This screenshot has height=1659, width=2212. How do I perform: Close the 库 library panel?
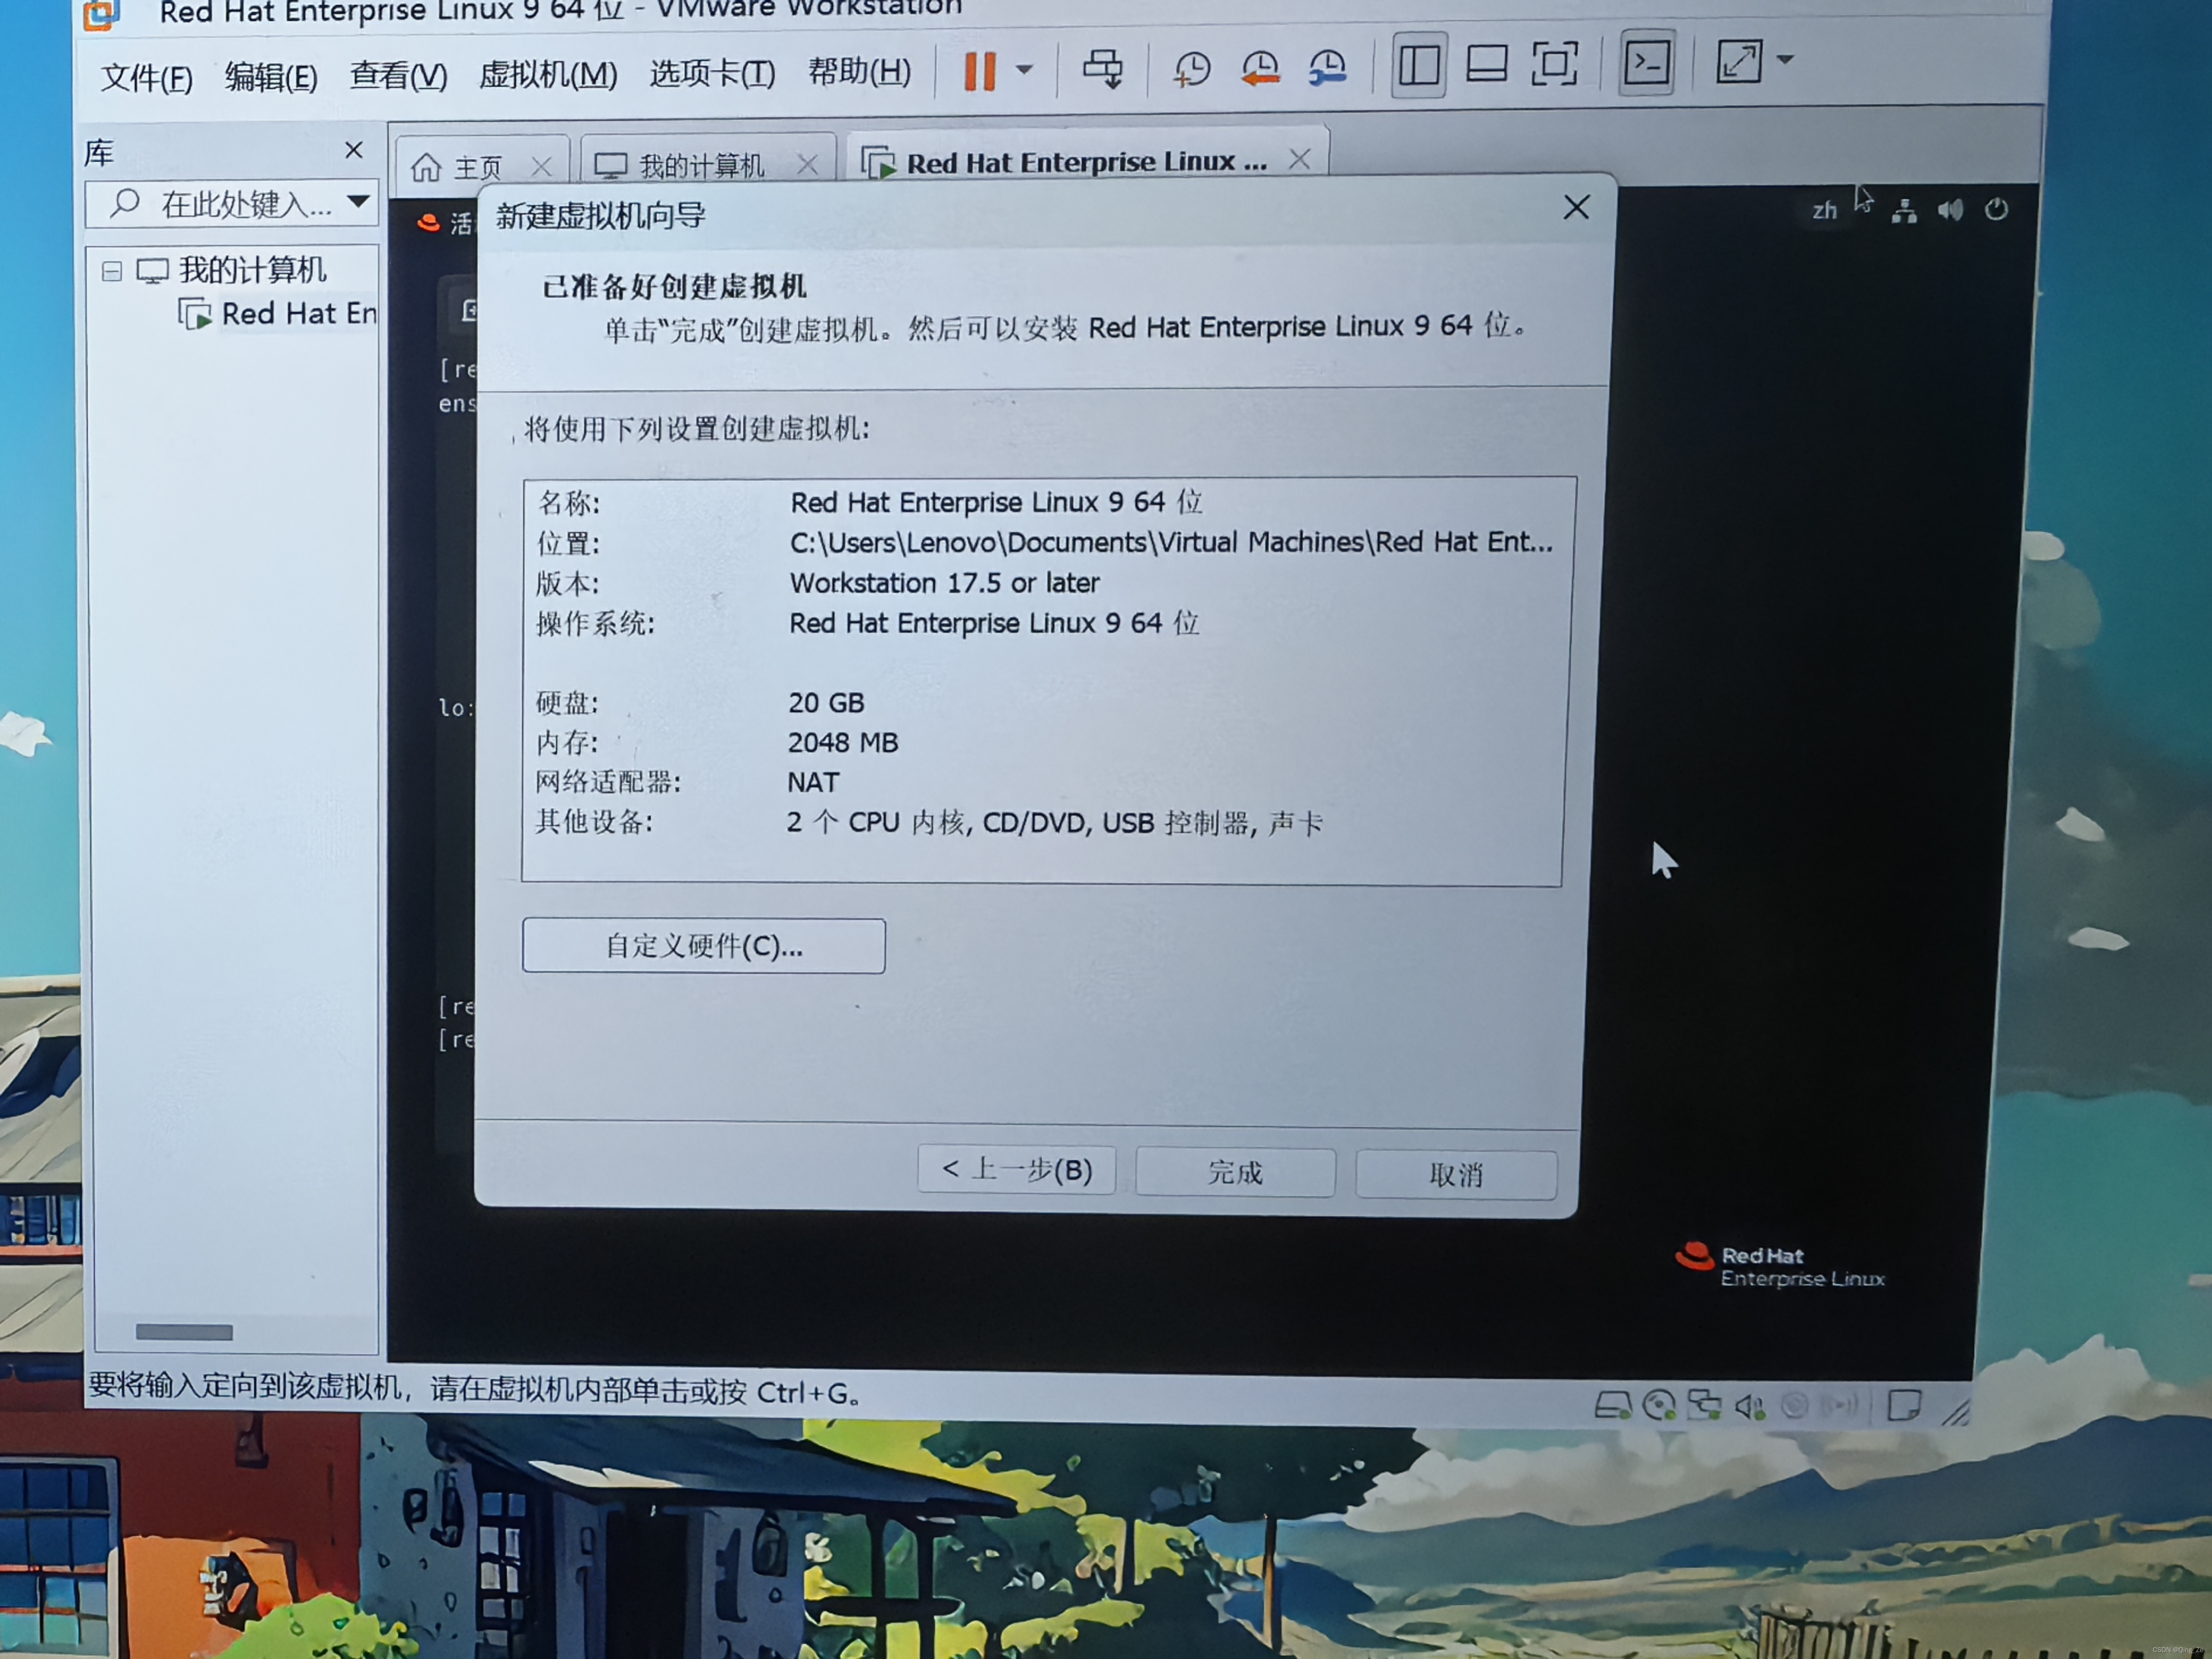click(x=353, y=151)
